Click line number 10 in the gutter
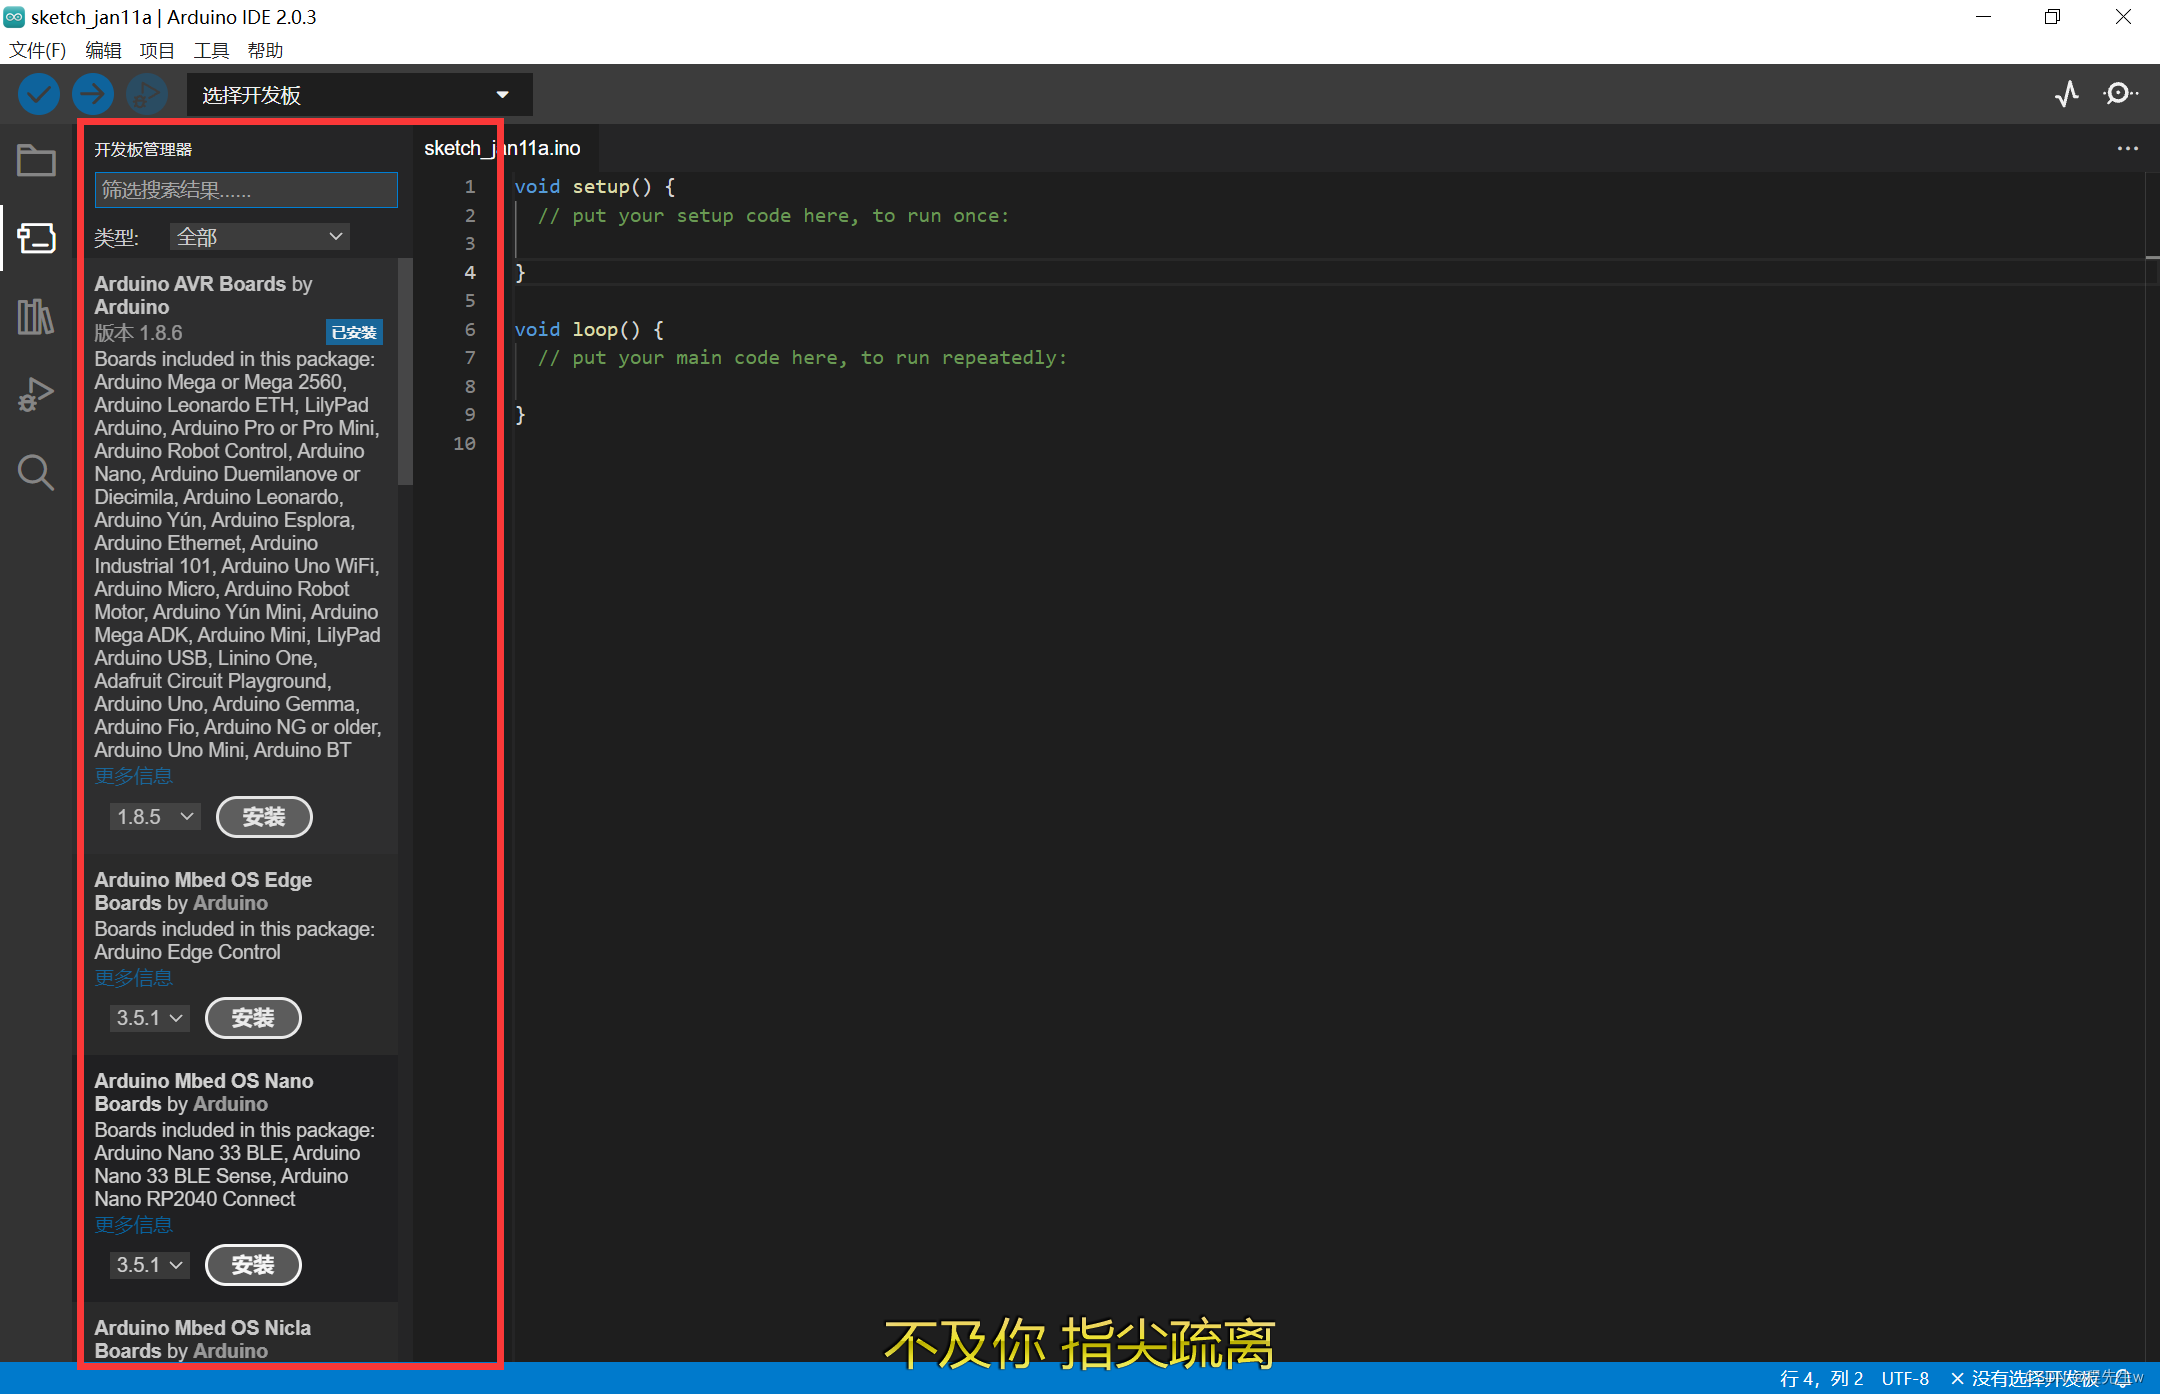 pos(464,443)
